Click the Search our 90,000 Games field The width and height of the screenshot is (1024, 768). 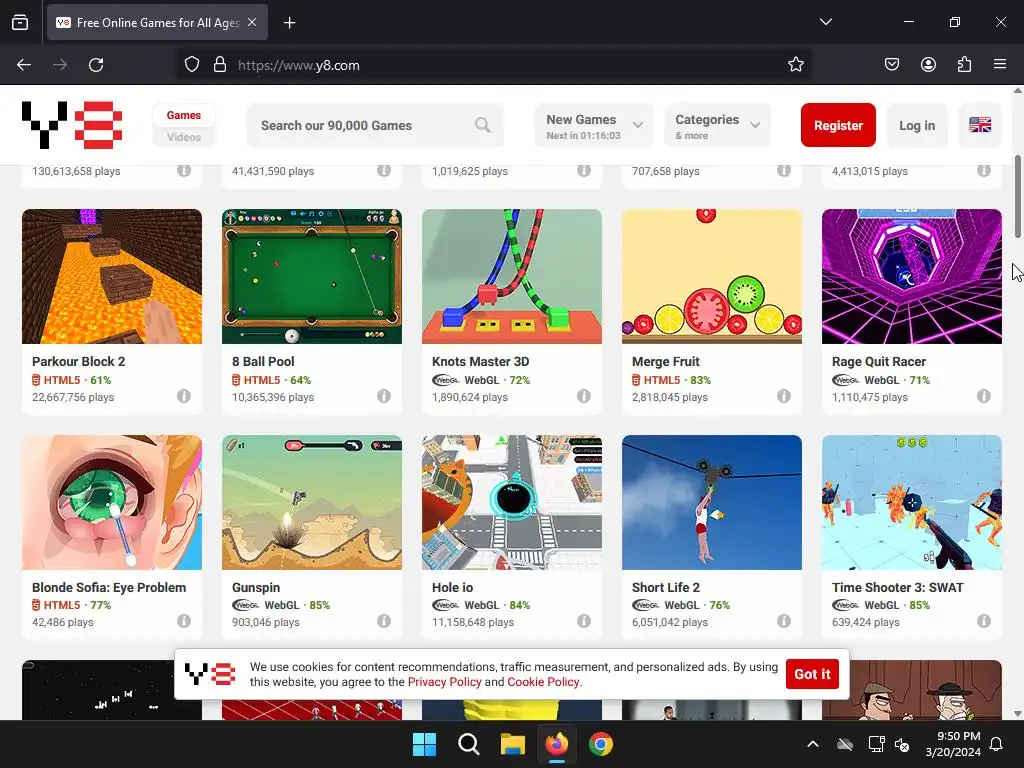click(x=375, y=125)
